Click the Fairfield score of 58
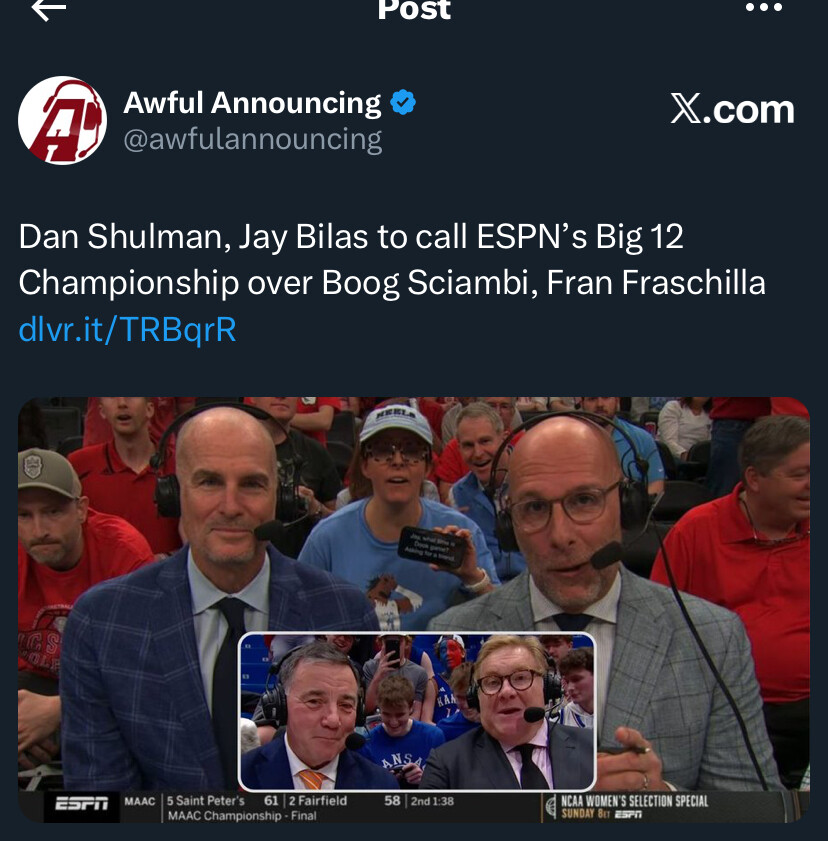 coord(393,800)
